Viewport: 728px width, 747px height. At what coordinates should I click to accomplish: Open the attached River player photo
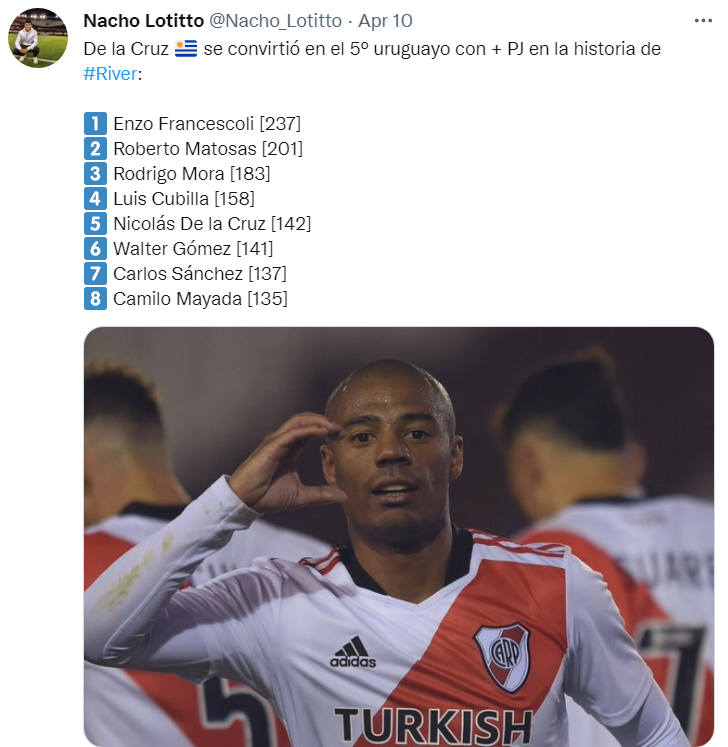point(399,536)
